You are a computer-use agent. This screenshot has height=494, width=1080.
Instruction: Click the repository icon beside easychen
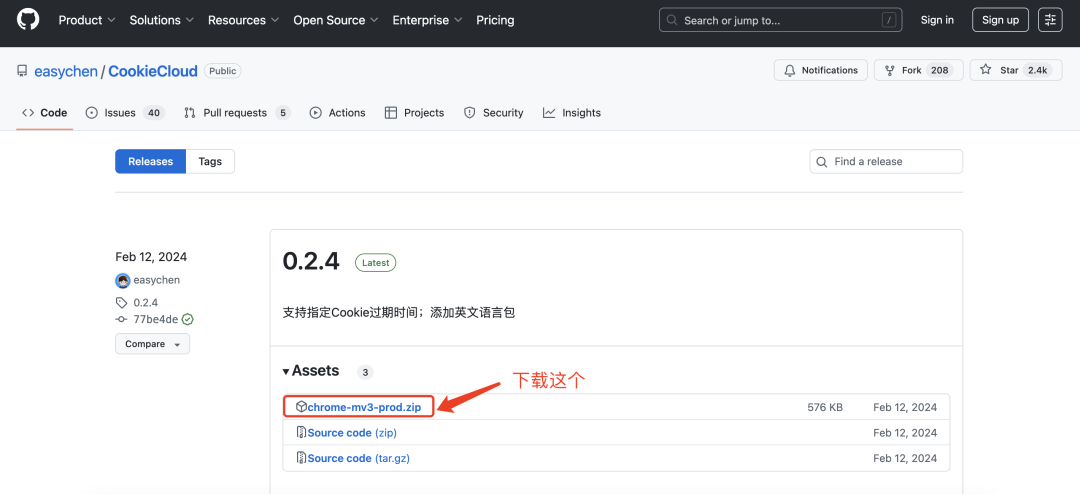point(22,71)
